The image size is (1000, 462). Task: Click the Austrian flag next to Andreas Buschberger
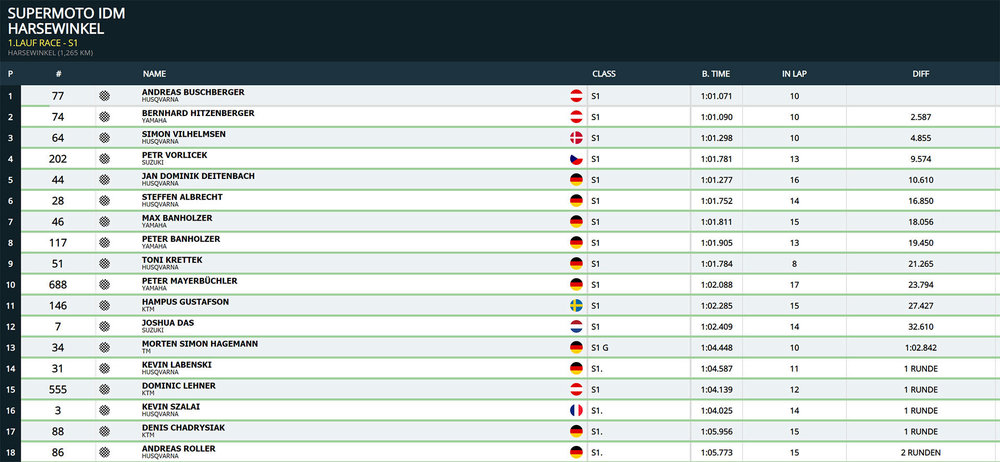tap(576, 96)
